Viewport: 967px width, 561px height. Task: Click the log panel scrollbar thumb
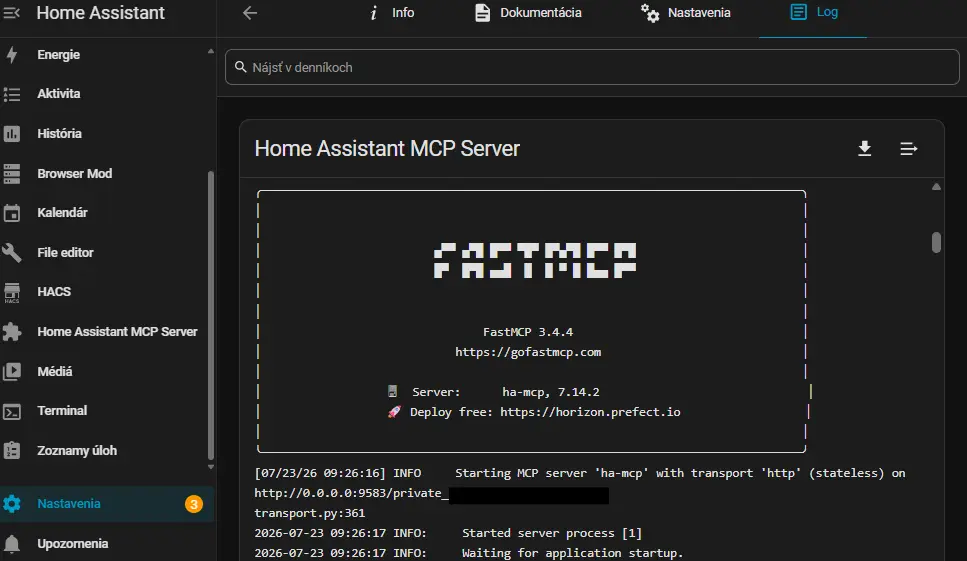point(936,242)
